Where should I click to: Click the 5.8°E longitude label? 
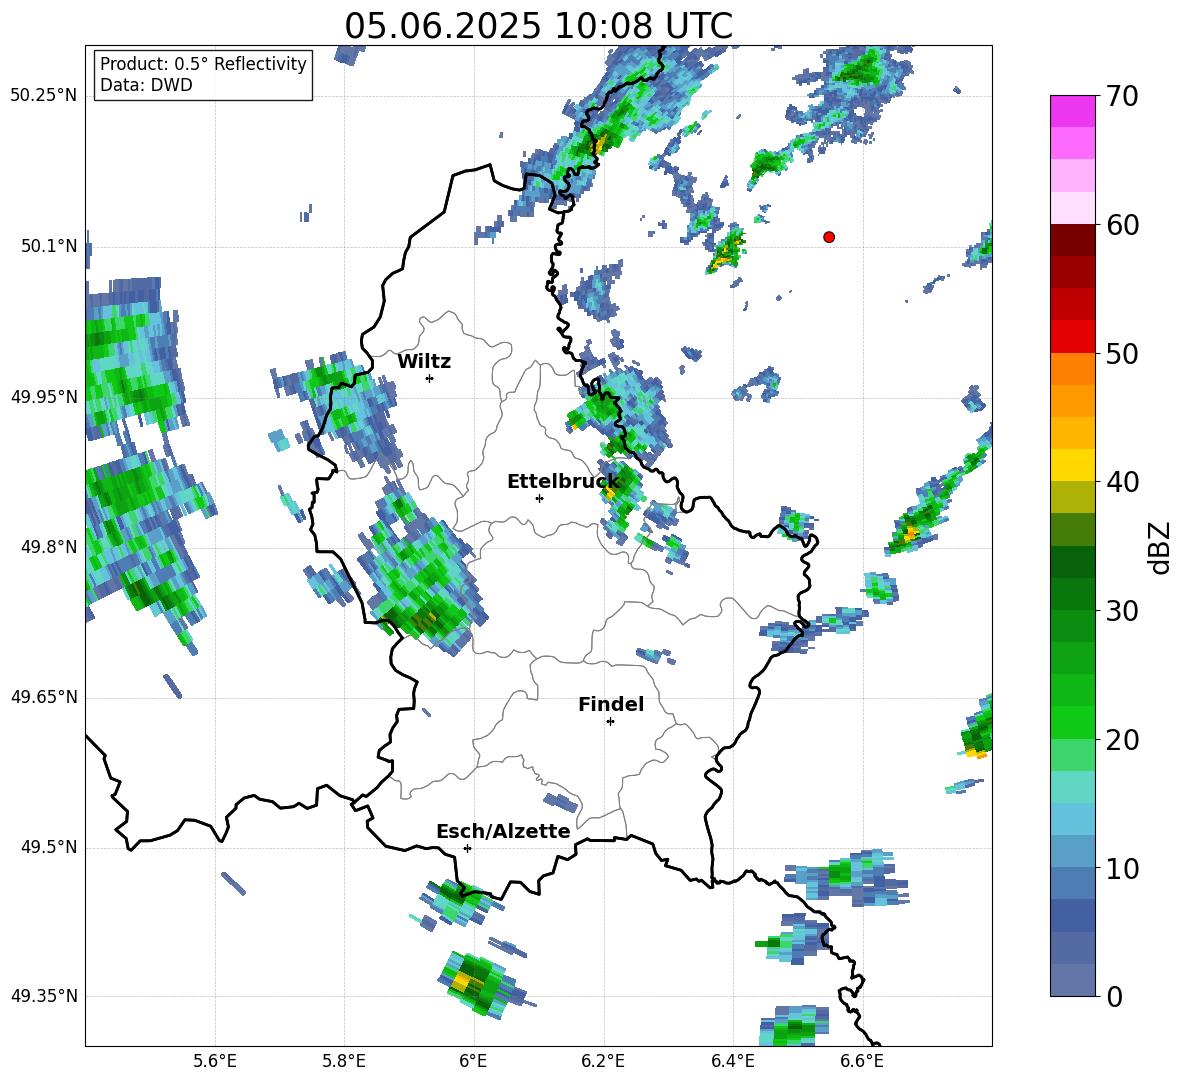(x=344, y=1061)
